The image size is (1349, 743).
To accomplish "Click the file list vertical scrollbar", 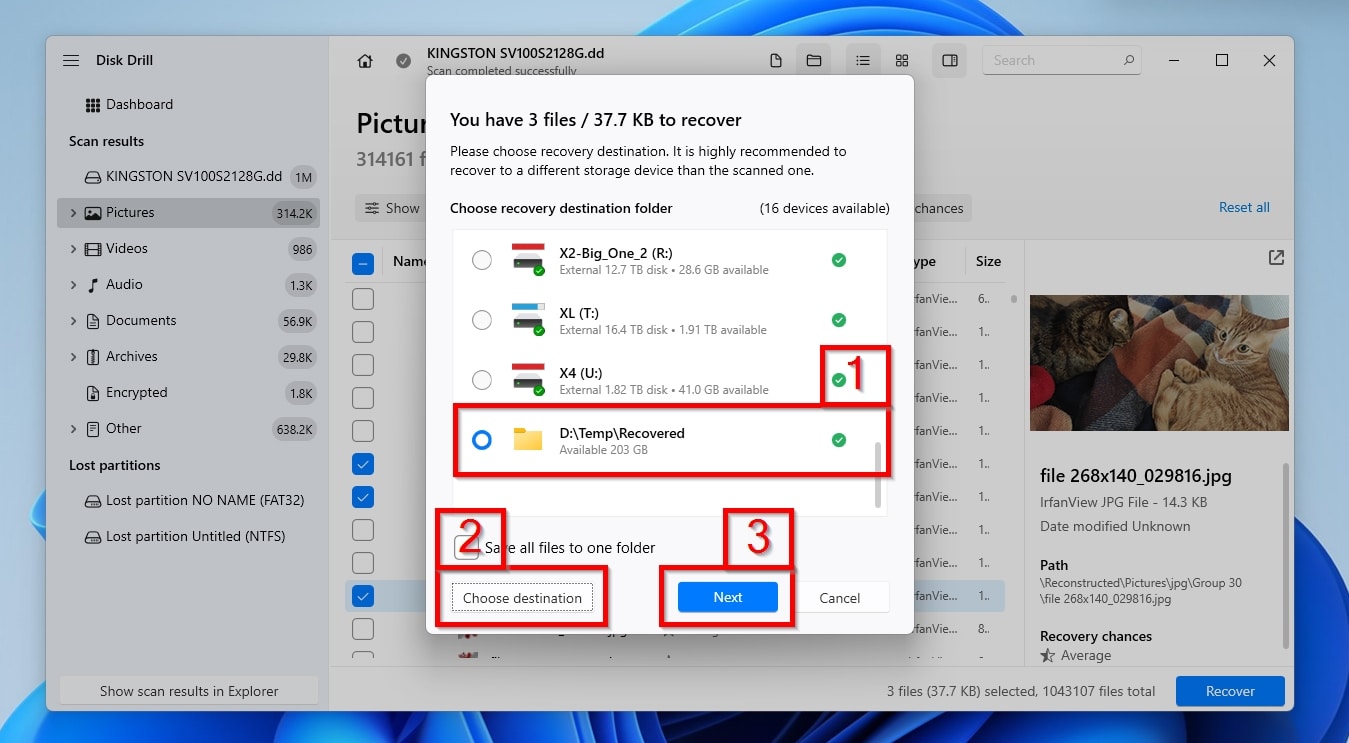I will click(x=1014, y=299).
